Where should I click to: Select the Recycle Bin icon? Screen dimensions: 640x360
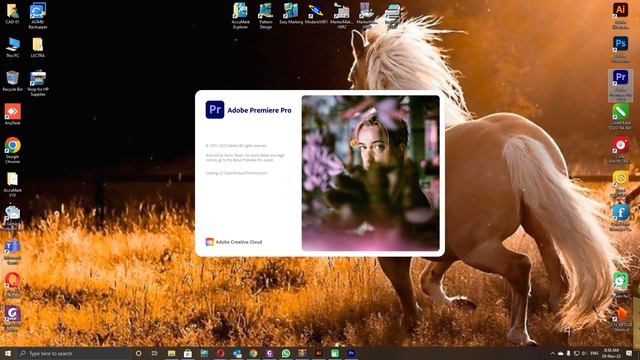[x=12, y=81]
